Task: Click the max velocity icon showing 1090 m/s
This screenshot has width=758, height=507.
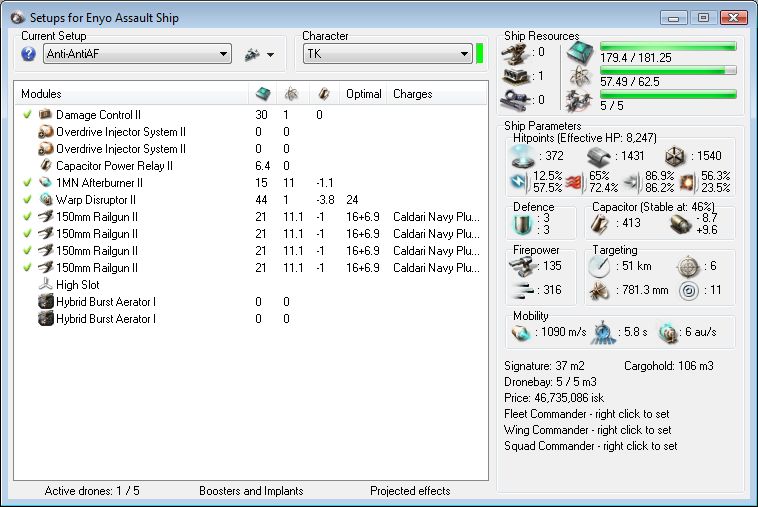Action: (x=523, y=331)
